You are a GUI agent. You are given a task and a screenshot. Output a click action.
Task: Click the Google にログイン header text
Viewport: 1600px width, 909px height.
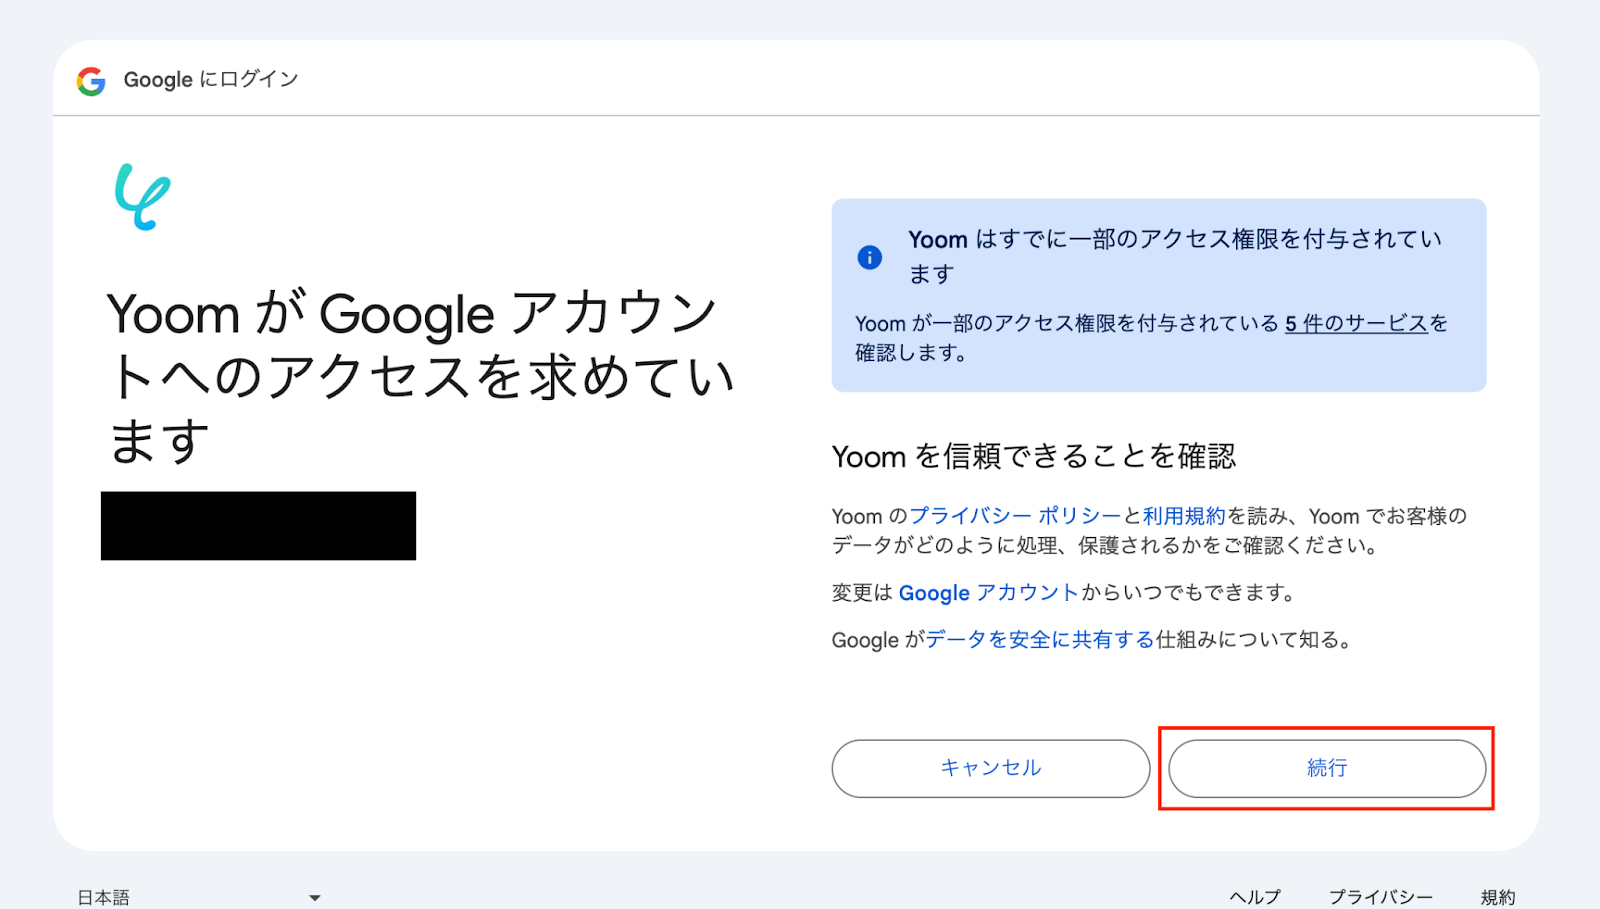click(211, 80)
